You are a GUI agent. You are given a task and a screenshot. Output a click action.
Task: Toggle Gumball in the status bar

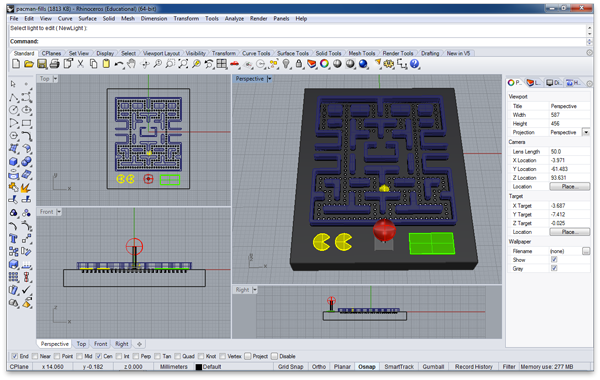point(433,367)
